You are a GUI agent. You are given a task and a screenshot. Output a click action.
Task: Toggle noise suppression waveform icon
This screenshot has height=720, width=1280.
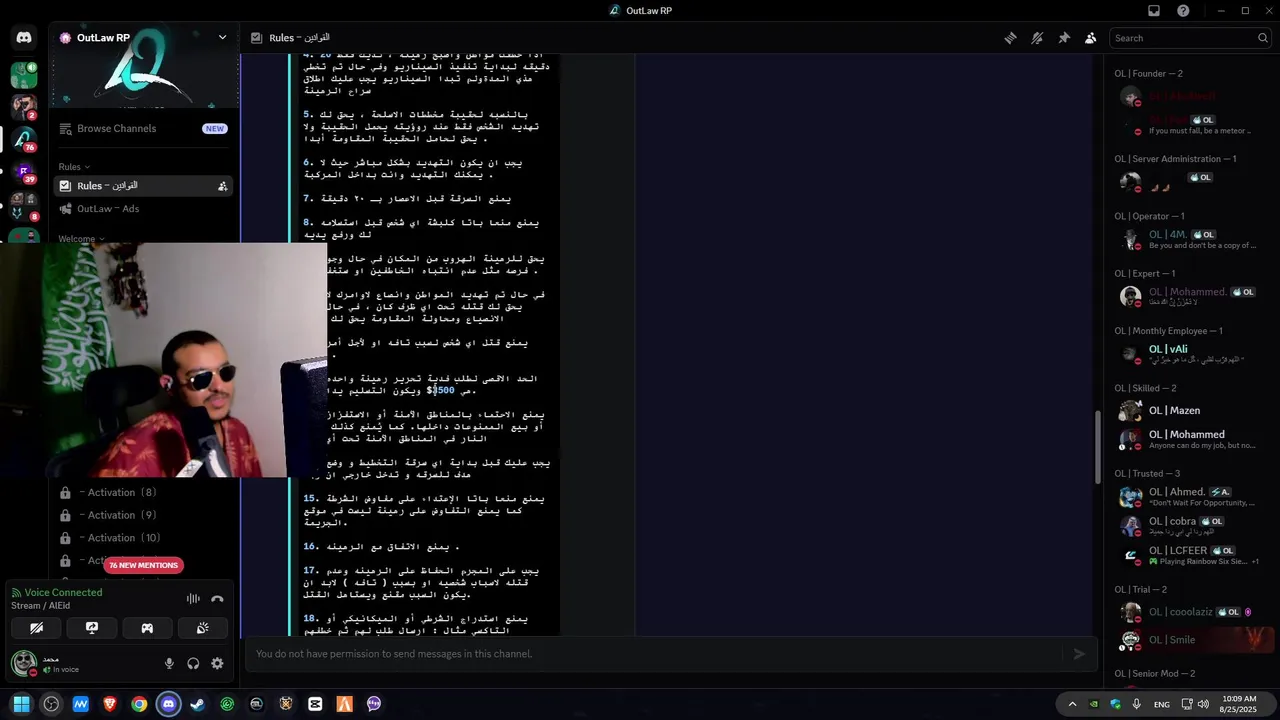coord(193,599)
